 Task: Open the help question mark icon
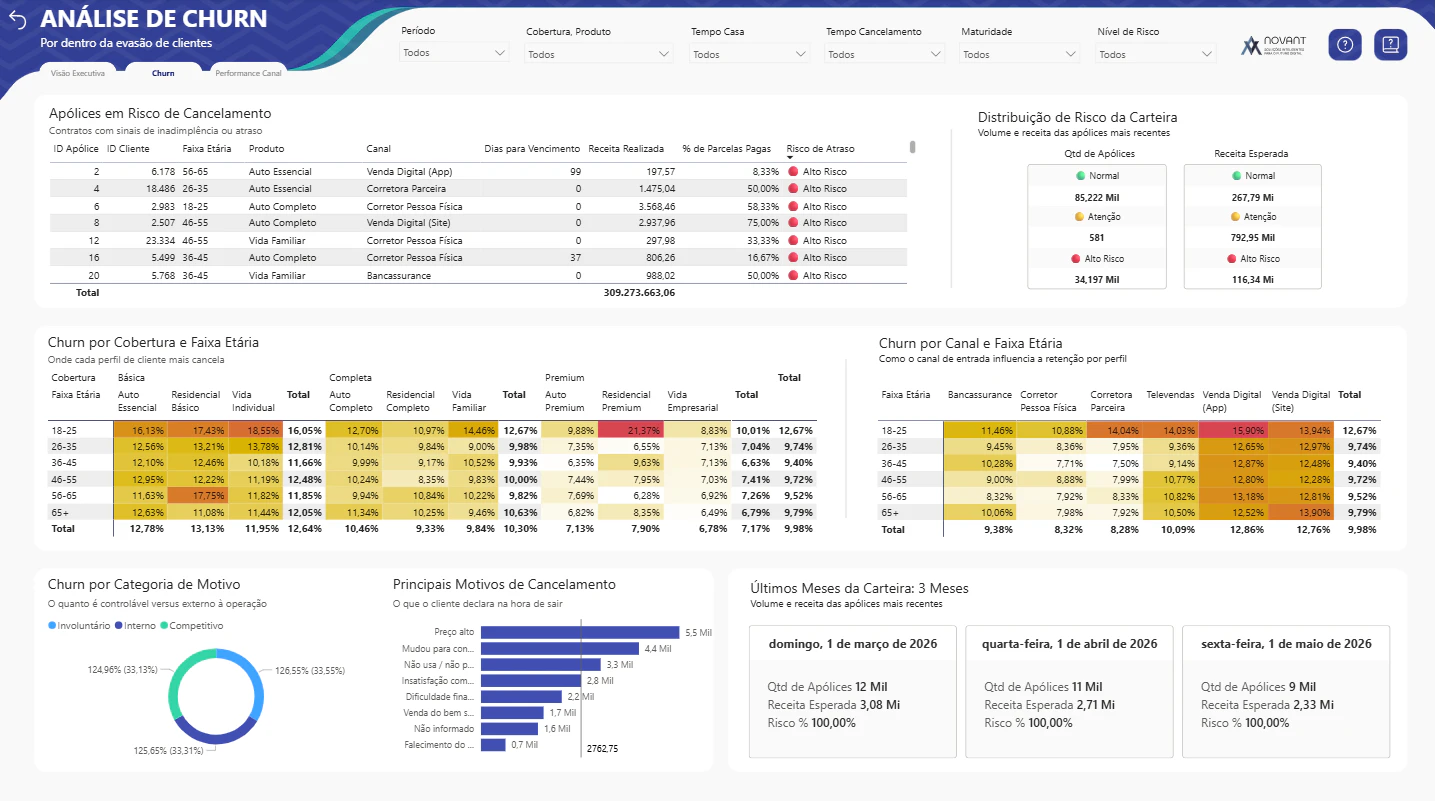click(1345, 45)
